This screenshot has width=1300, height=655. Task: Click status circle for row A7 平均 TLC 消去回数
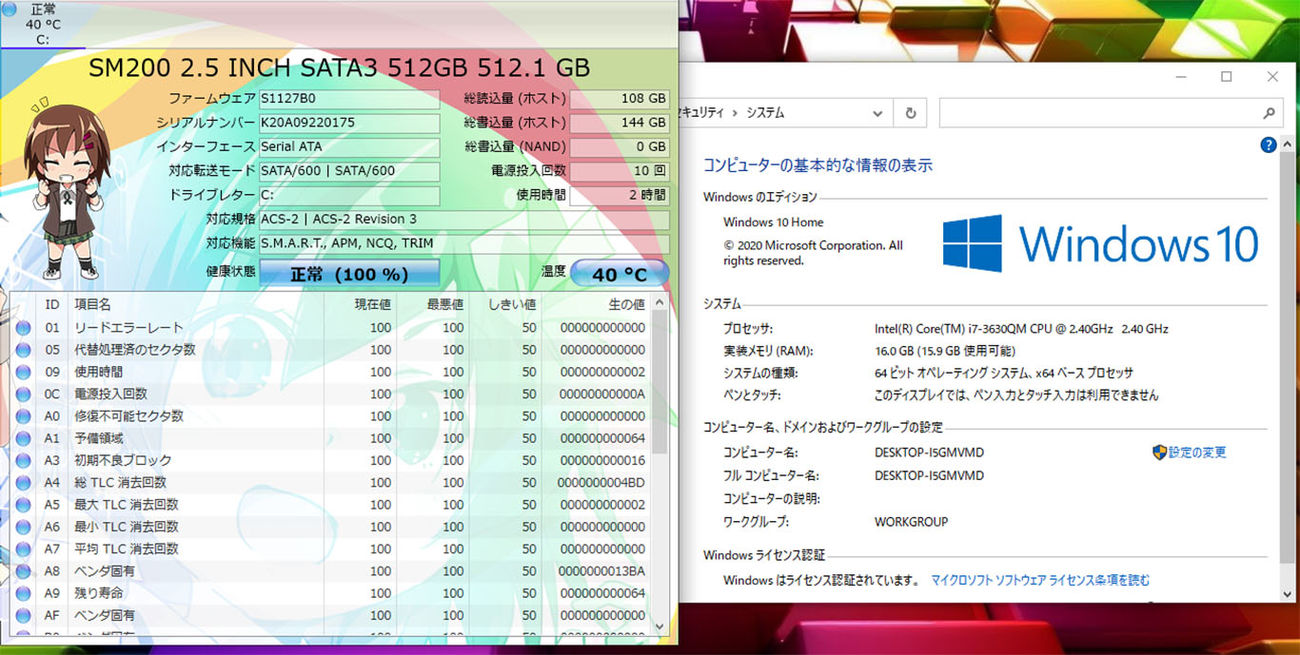[x=23, y=549]
